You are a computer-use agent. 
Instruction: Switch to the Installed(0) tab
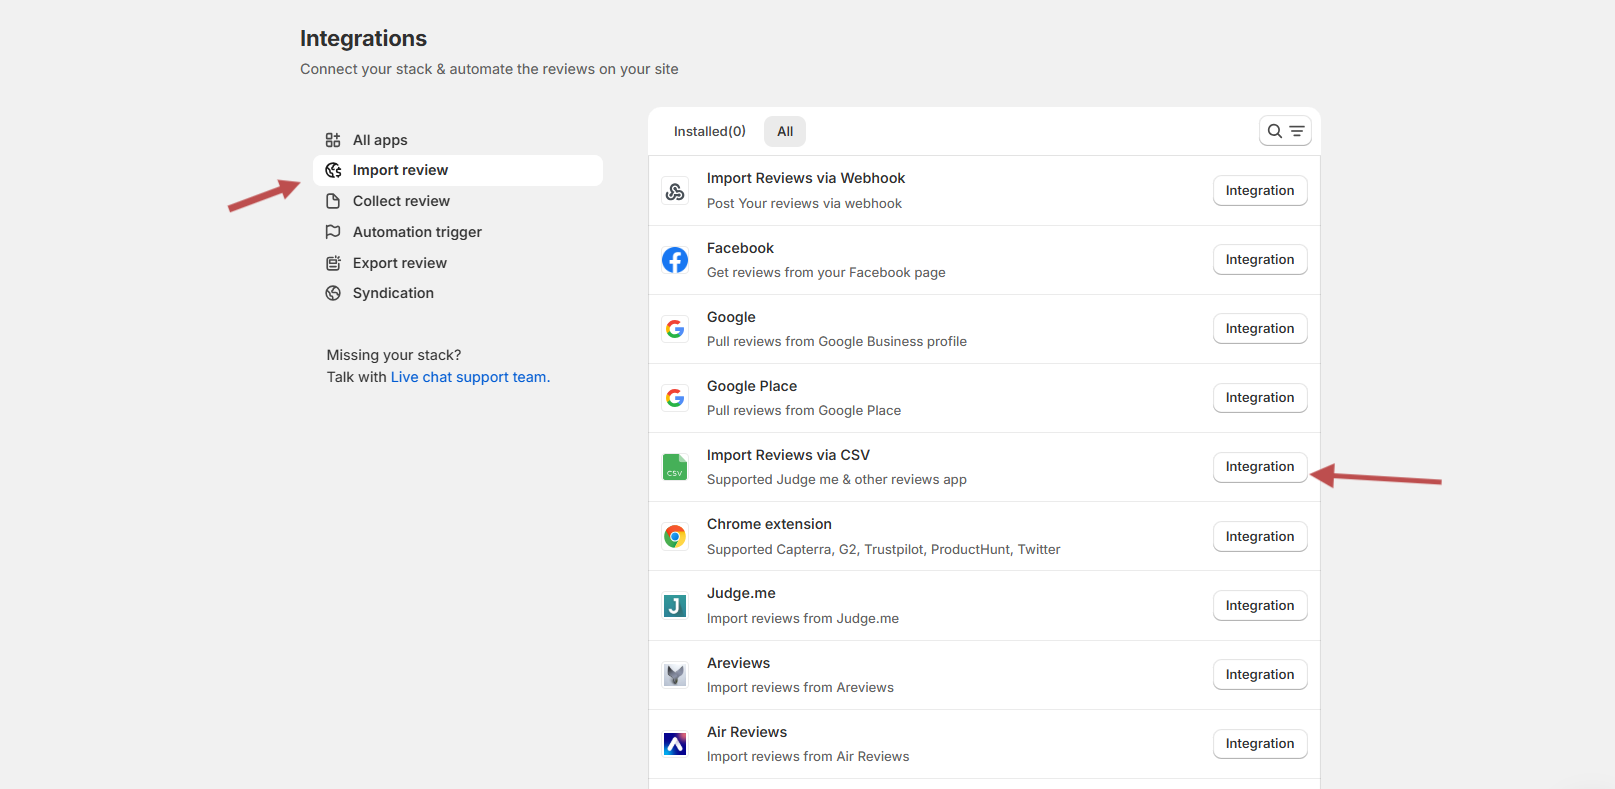point(709,131)
